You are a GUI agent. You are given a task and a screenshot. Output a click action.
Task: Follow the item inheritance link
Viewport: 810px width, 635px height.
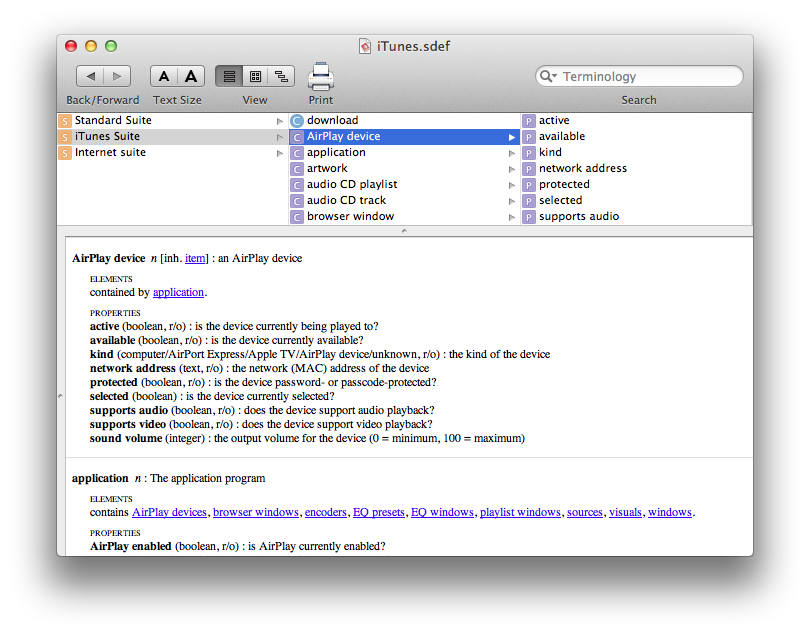[195, 258]
